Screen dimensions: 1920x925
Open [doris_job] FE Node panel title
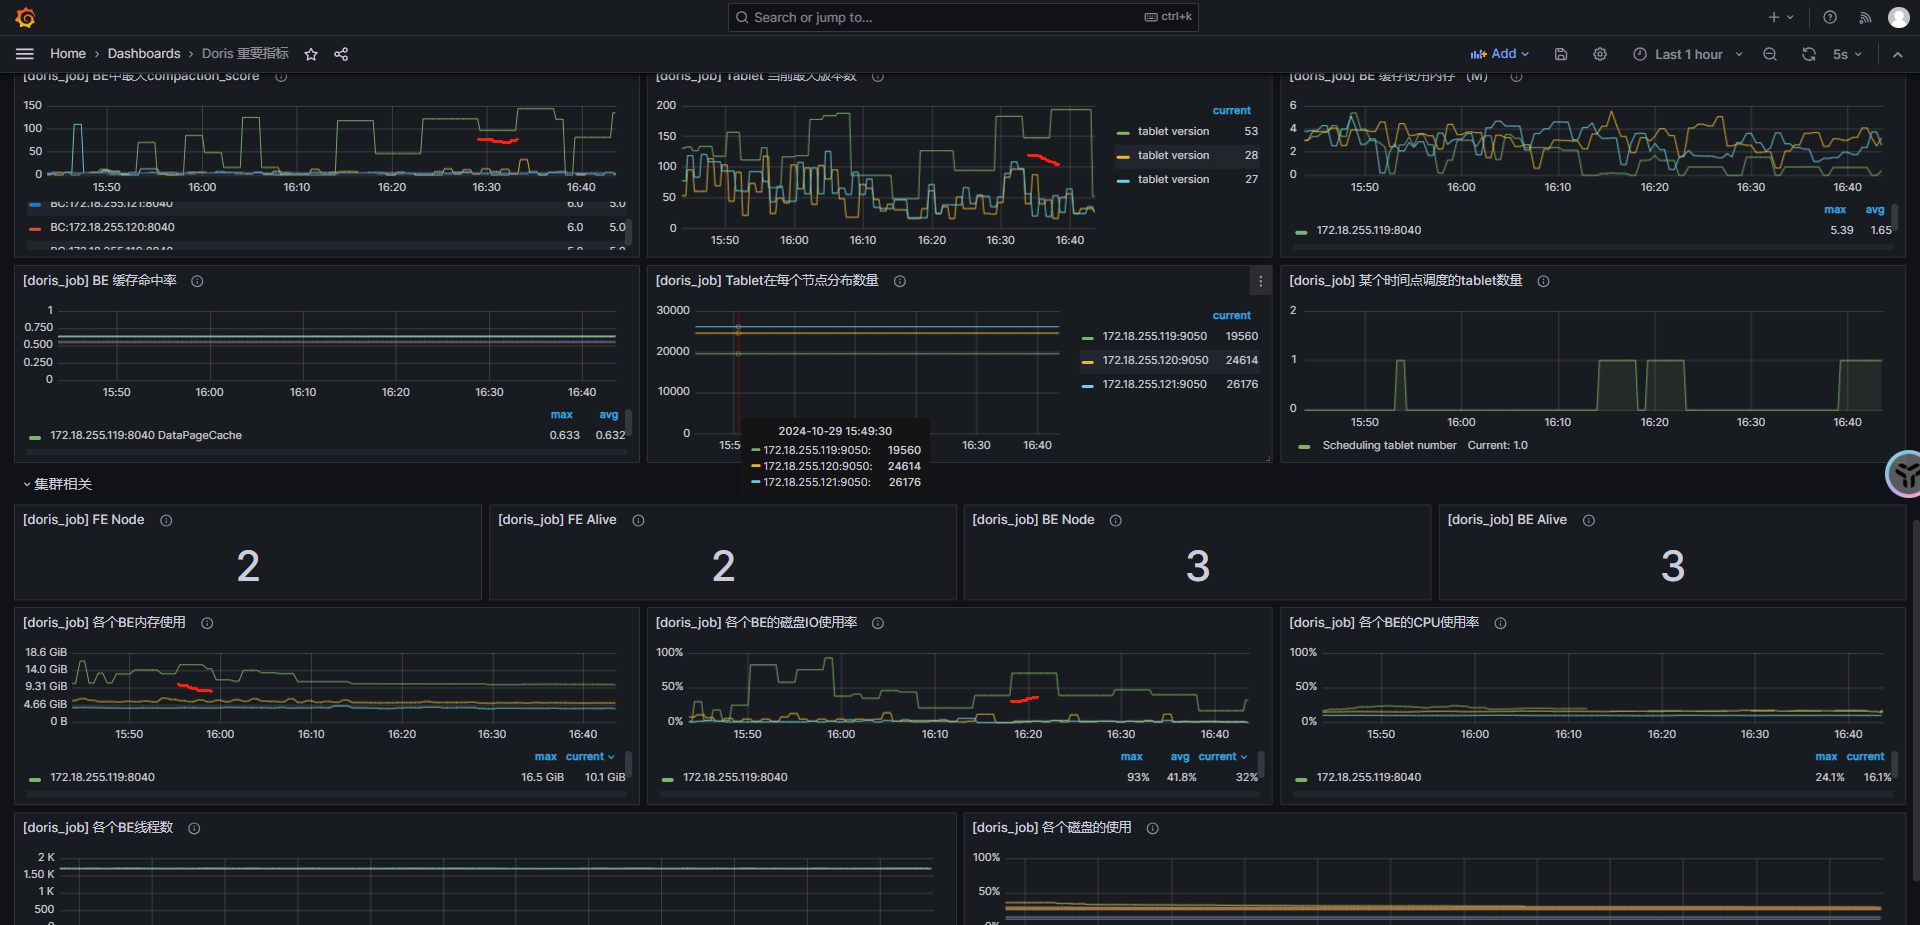click(84, 520)
